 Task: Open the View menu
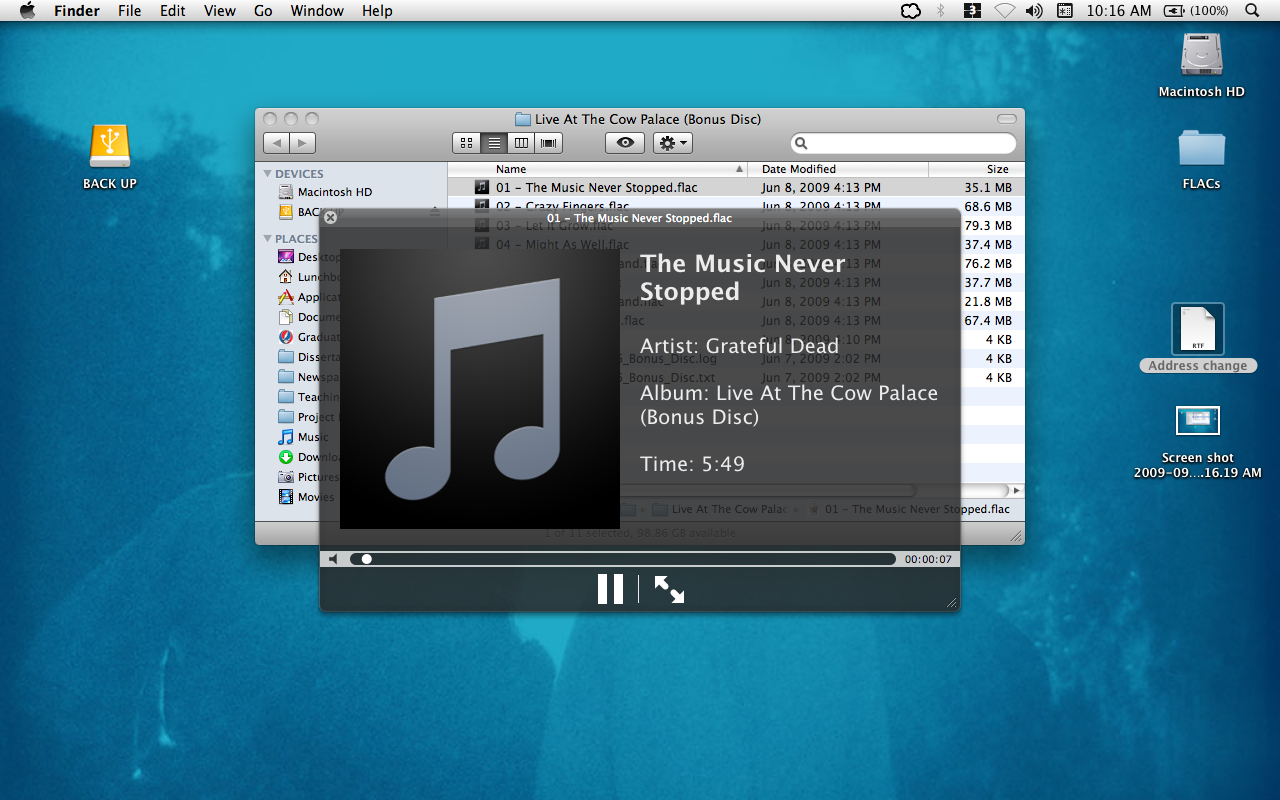(220, 11)
